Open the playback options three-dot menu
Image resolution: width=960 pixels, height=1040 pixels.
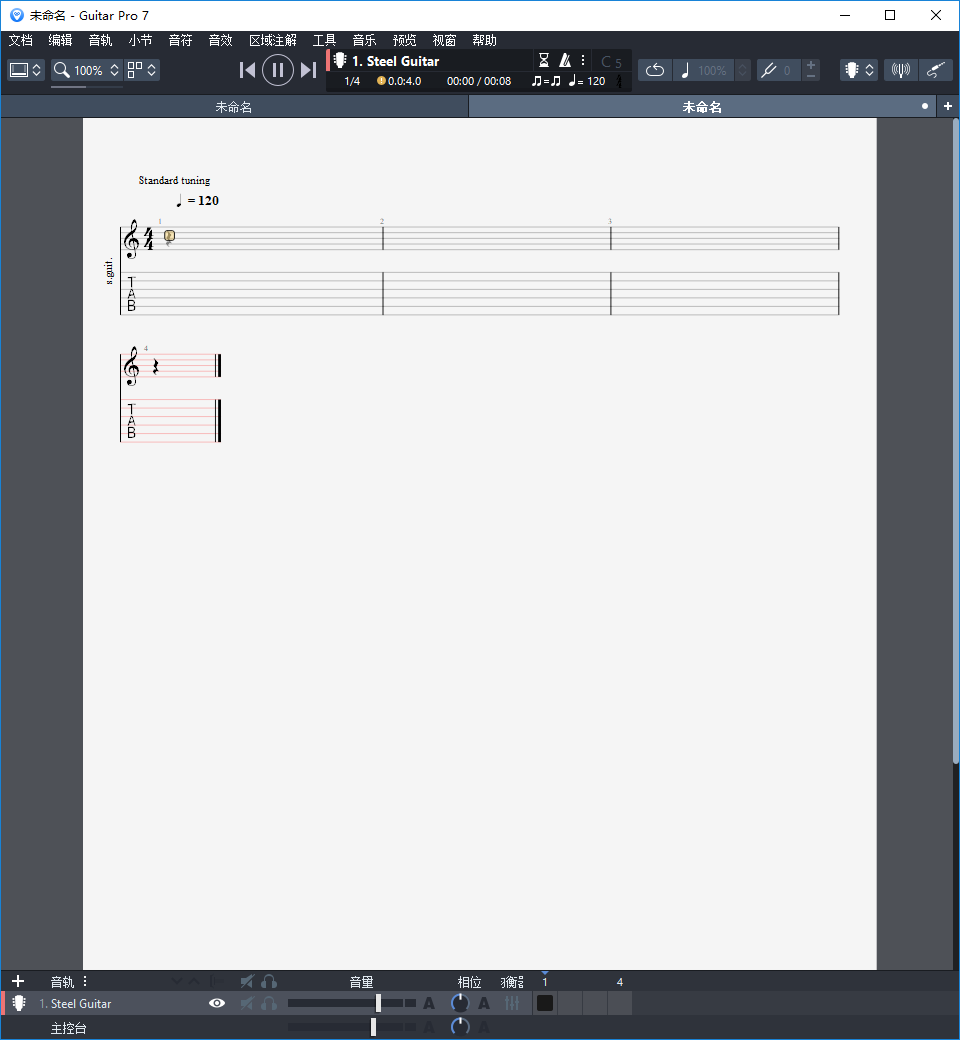(583, 60)
